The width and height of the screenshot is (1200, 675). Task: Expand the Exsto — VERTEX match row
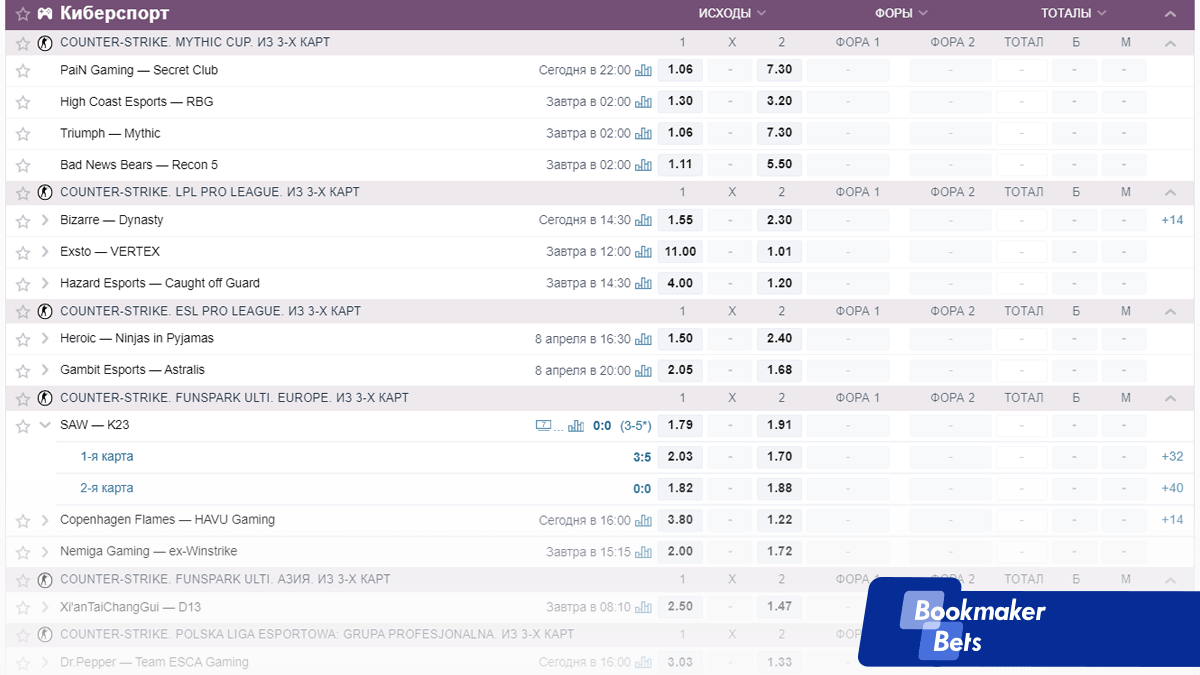click(x=45, y=252)
